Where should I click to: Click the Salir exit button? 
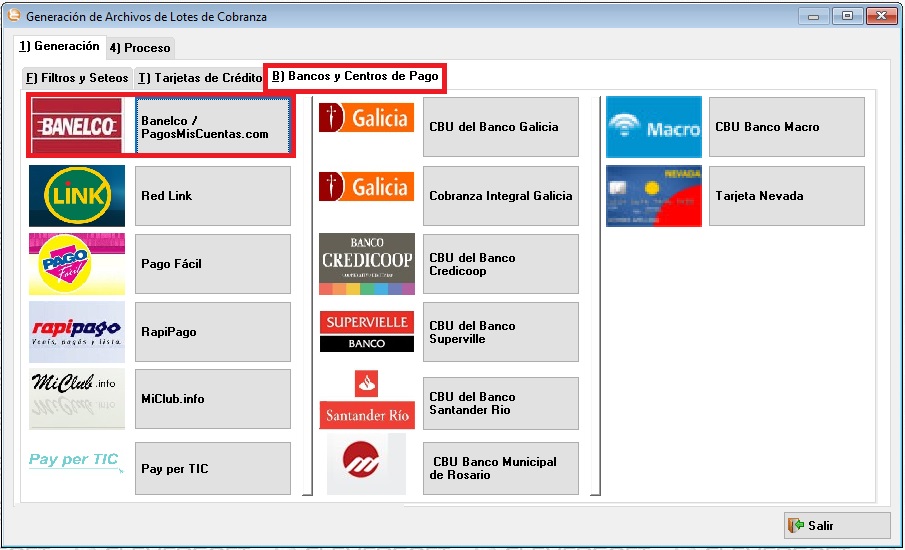(836, 525)
